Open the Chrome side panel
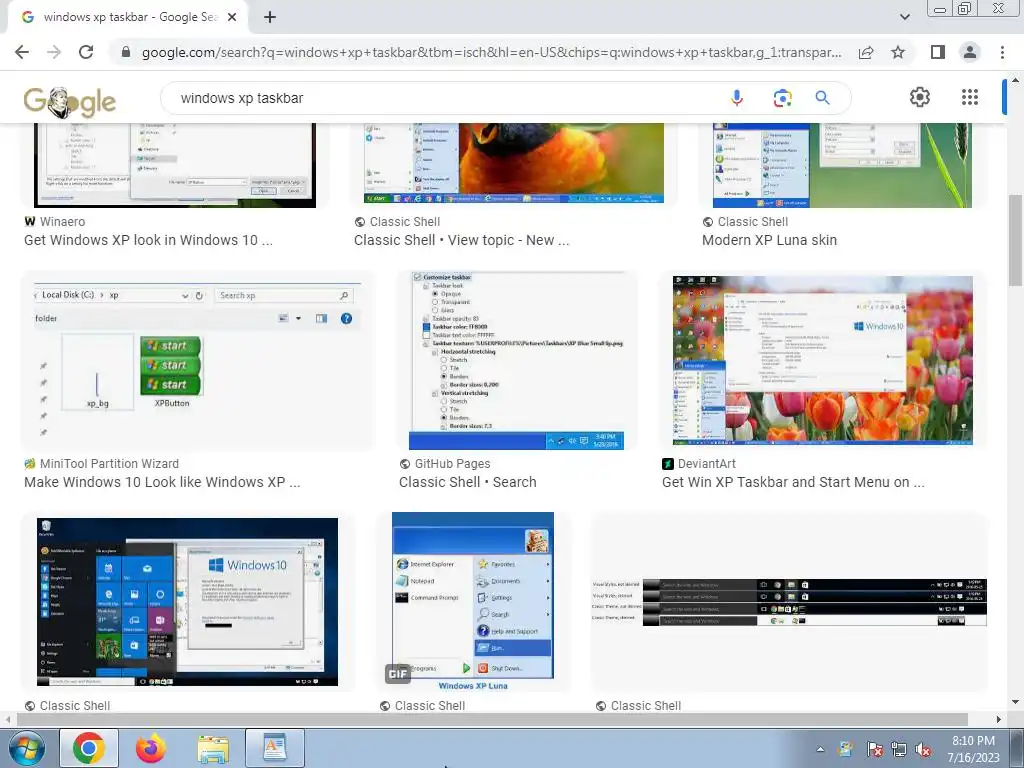Viewport: 1024px width, 768px height. tap(938, 52)
